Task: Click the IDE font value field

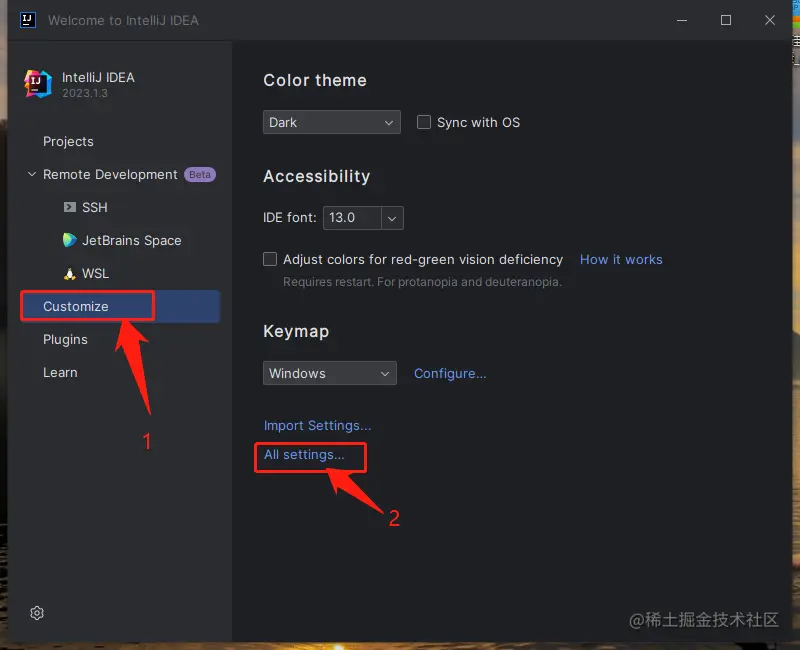Action: (x=352, y=218)
